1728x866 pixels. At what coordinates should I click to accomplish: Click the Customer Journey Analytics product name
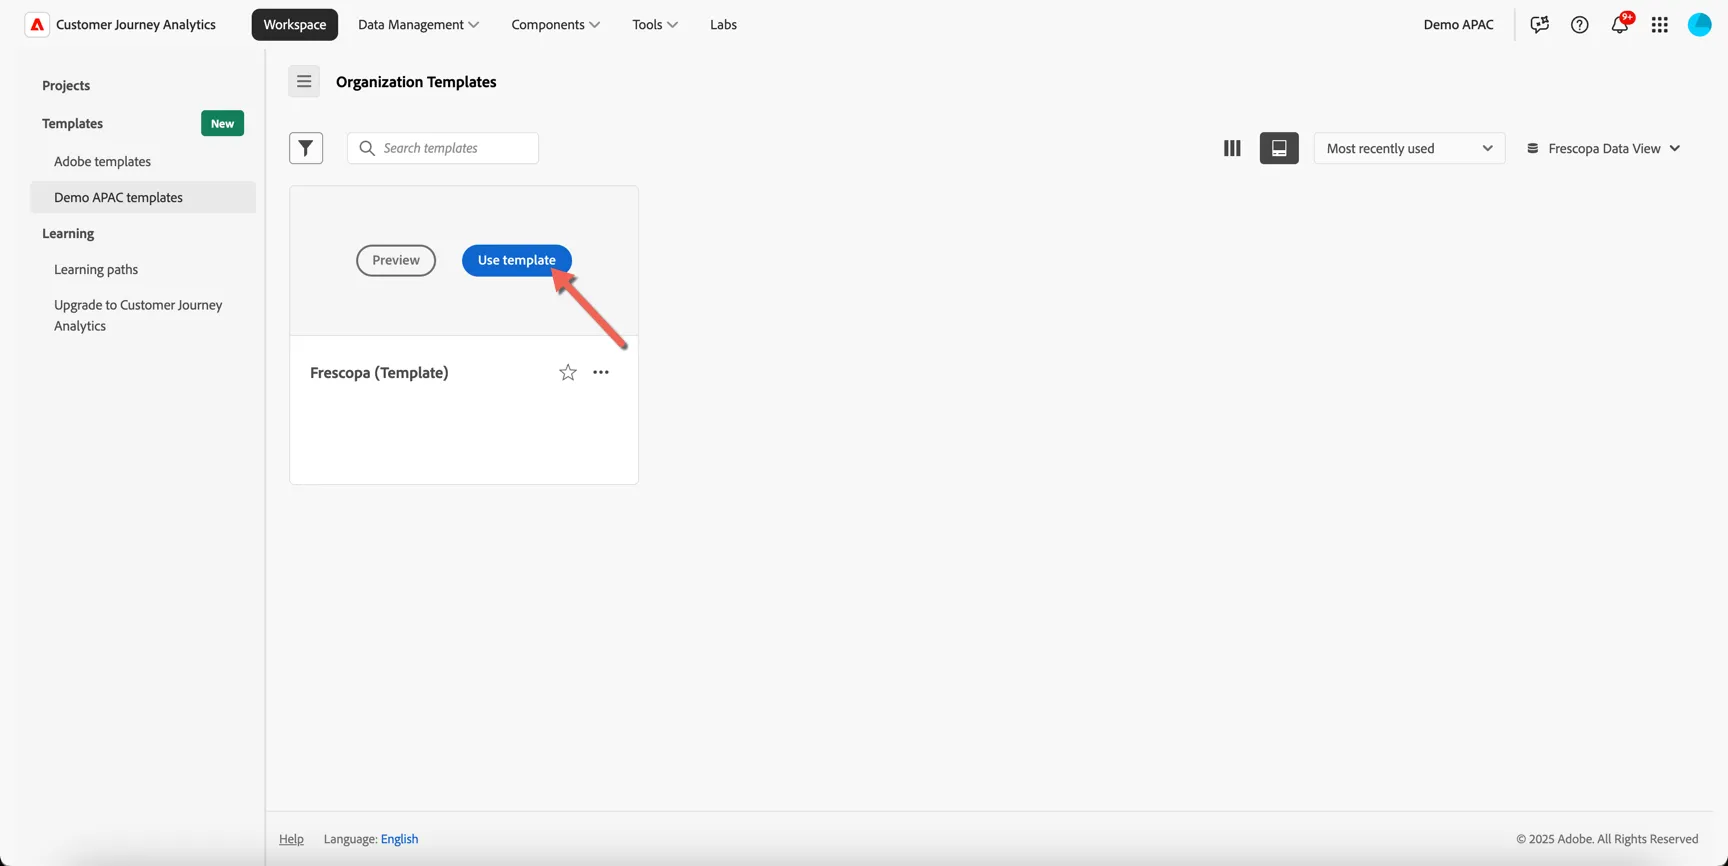[136, 25]
